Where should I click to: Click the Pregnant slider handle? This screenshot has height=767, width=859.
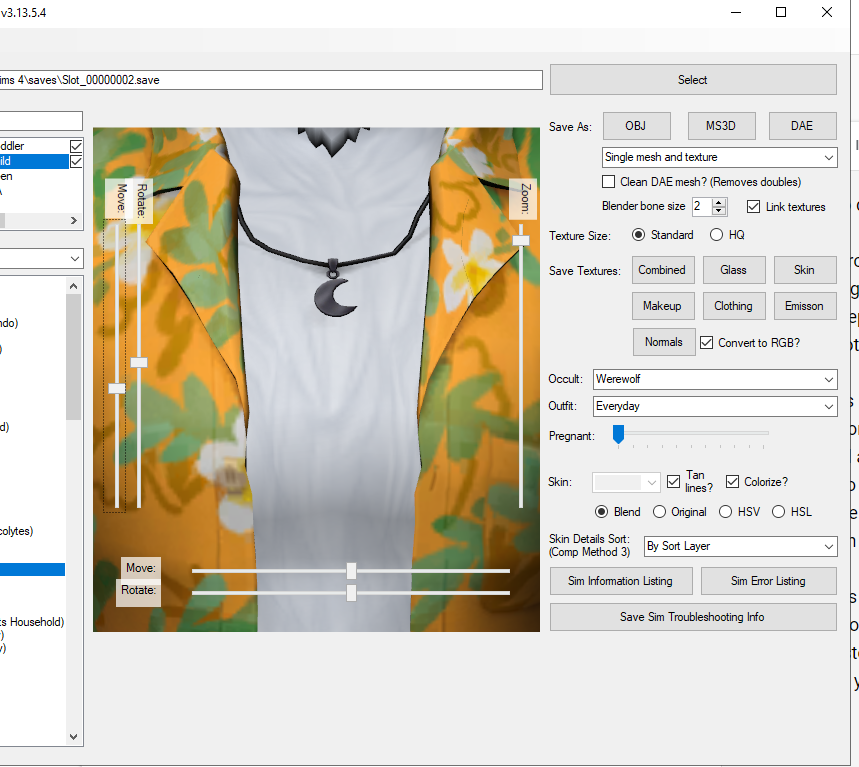coord(618,434)
